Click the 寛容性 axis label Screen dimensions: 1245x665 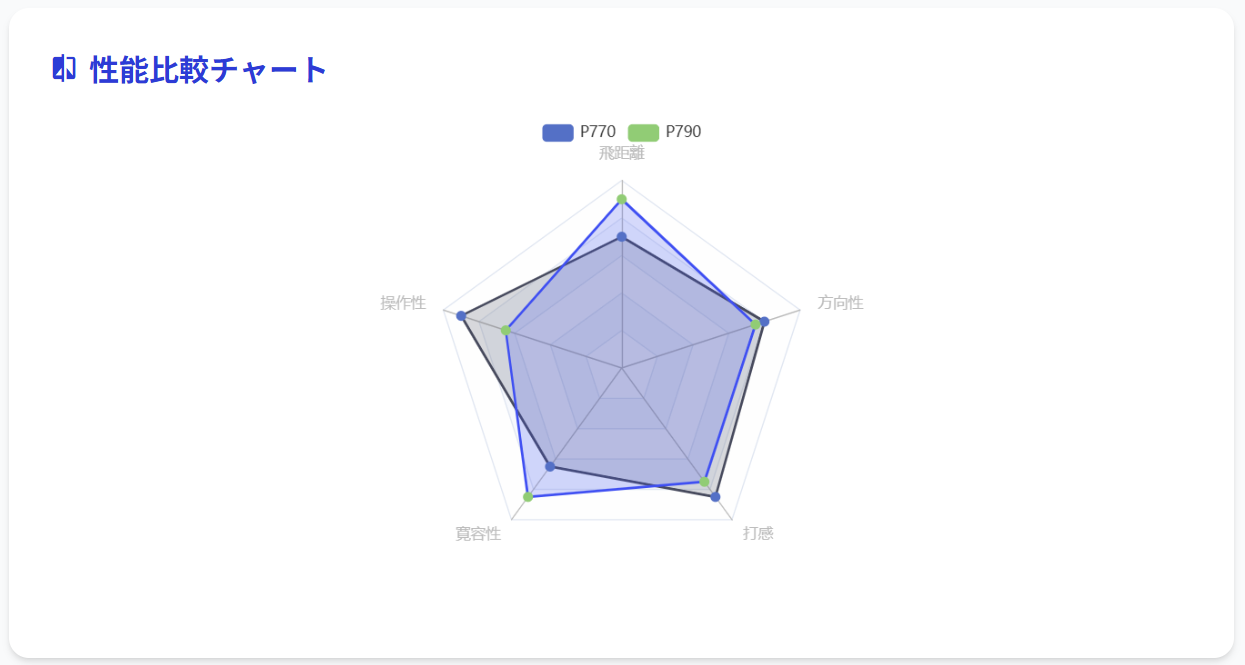[478, 534]
